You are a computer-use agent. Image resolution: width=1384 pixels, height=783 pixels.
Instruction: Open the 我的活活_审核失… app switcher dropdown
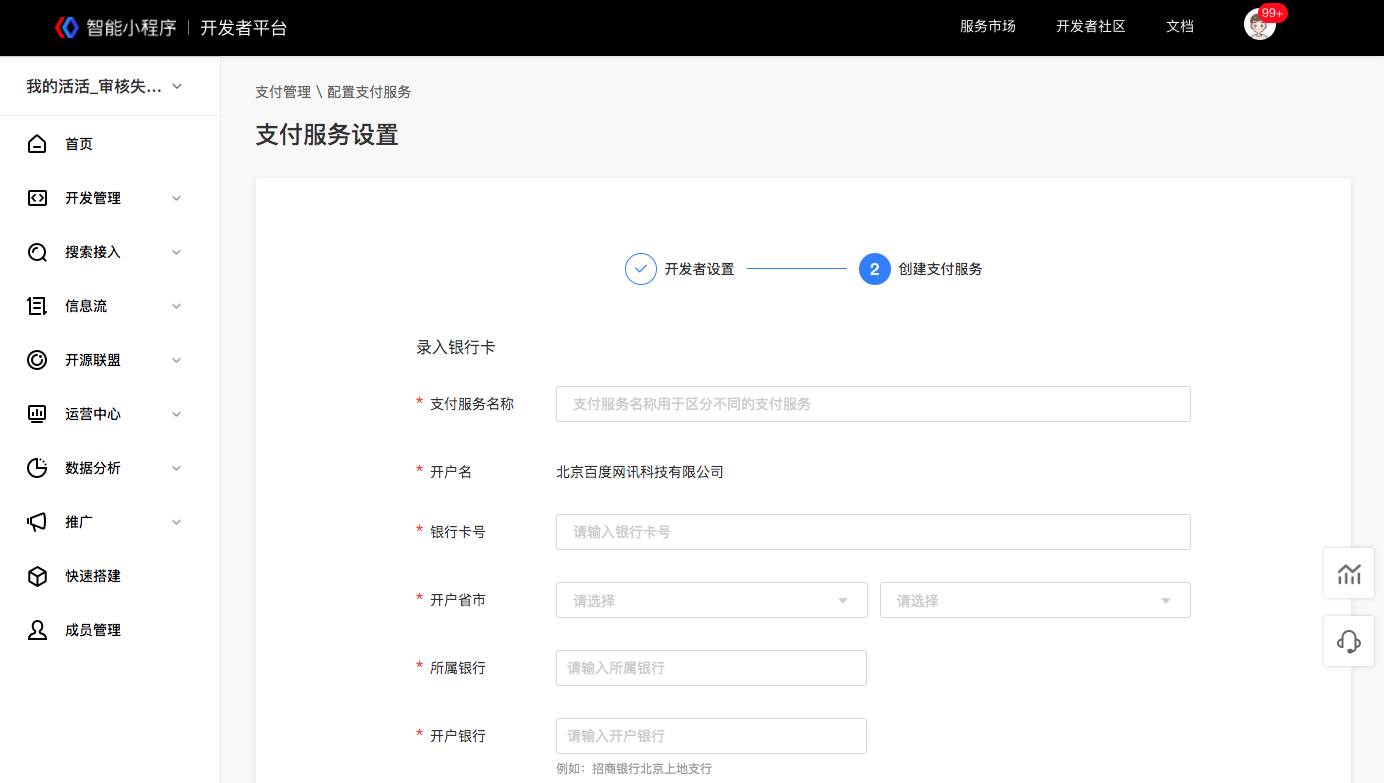[105, 87]
